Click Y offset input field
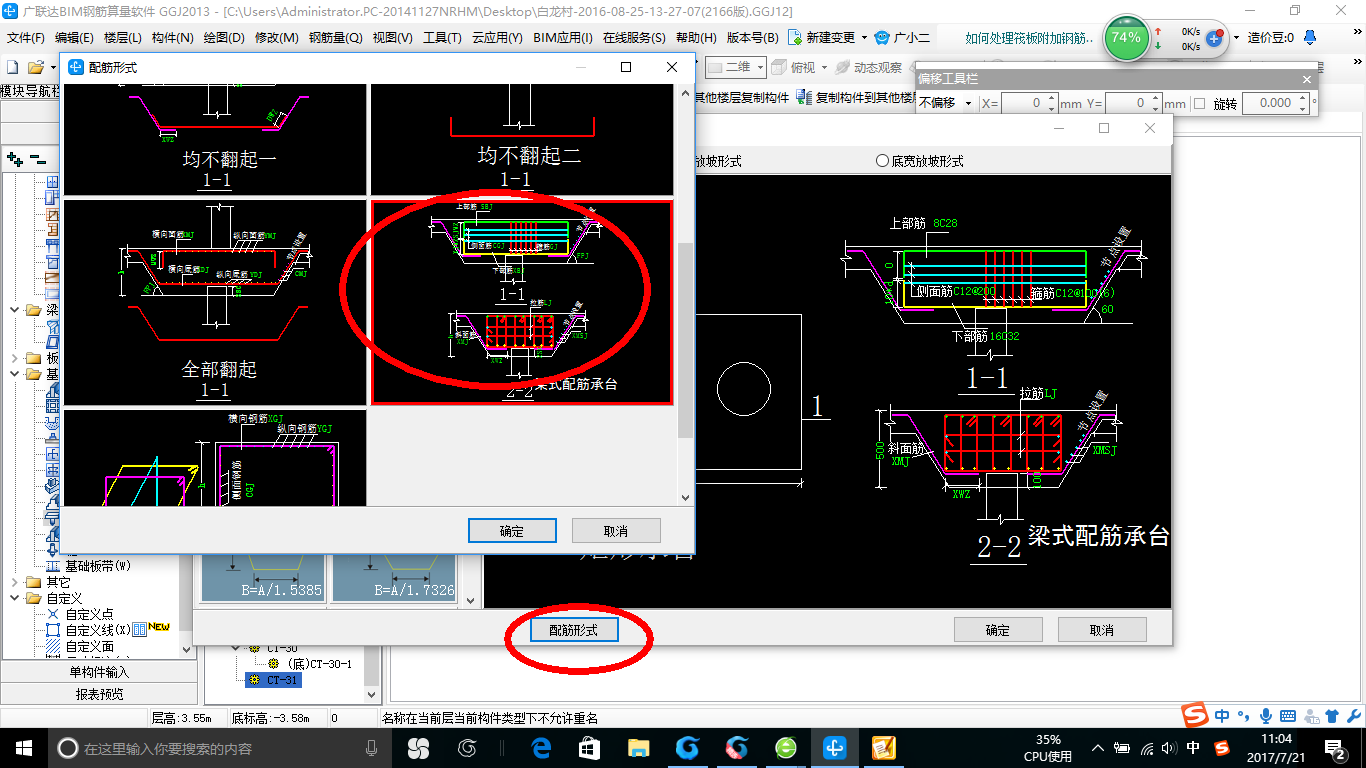The height and width of the screenshot is (768, 1366). point(1127,103)
